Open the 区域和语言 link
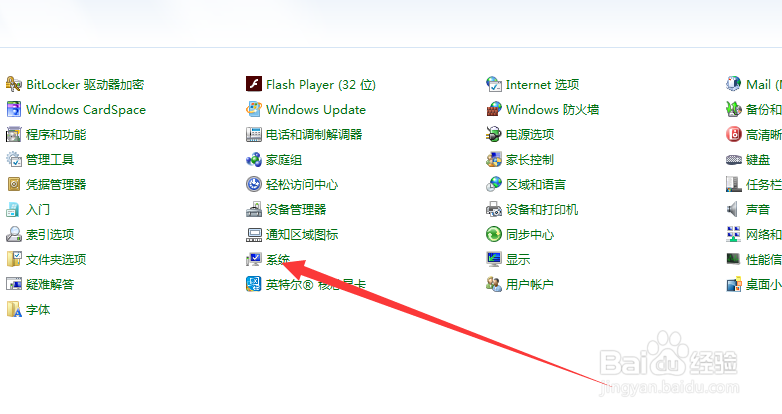The width and height of the screenshot is (782, 414). (536, 185)
